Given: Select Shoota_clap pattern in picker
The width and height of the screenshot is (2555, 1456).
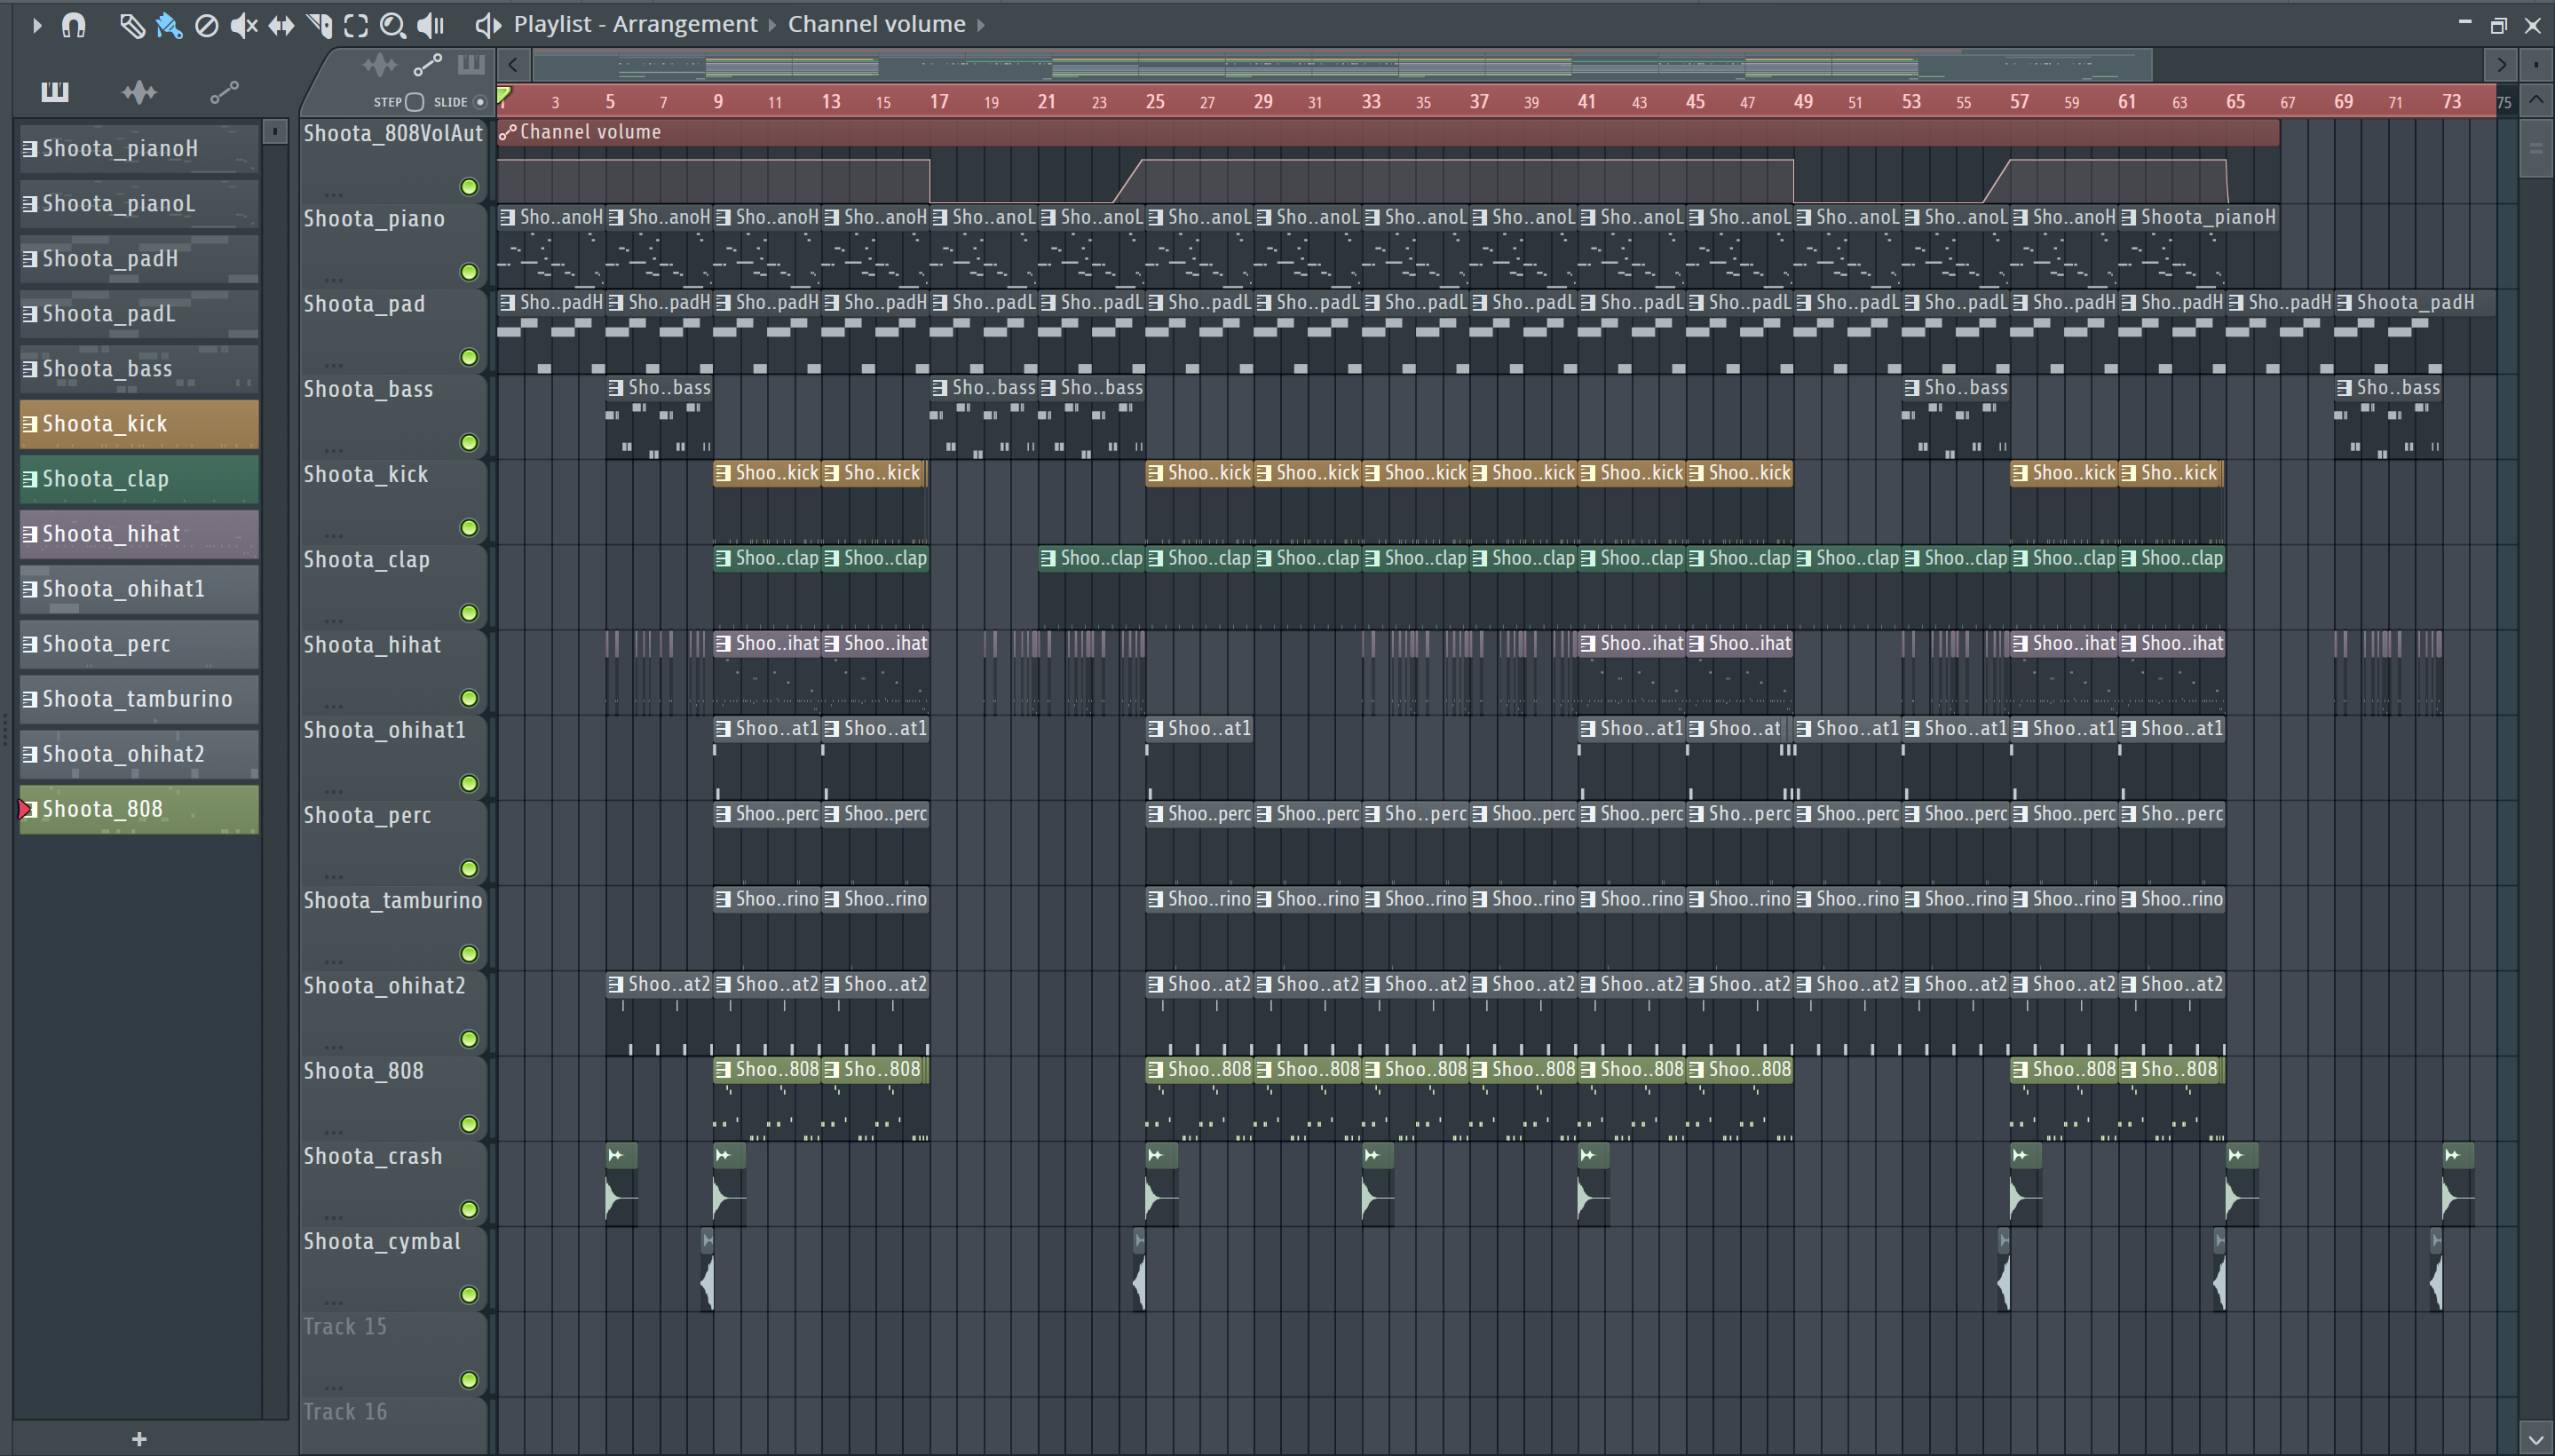Looking at the screenshot, I should (139, 479).
